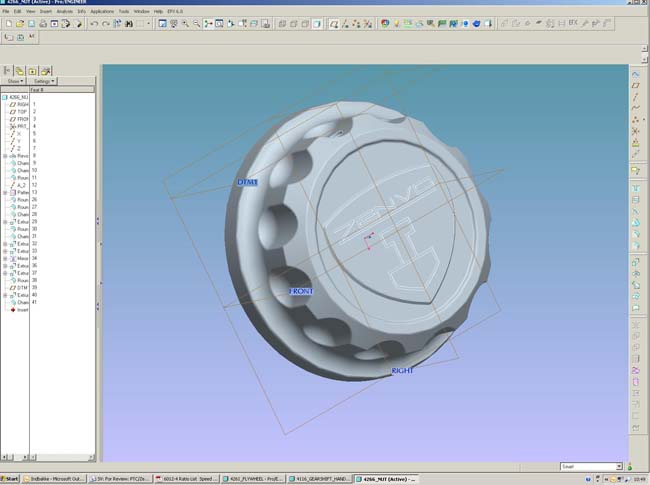Expand the Extrude feature number 40
Image resolution: width=650 pixels, height=485 pixels.
tap(5, 295)
